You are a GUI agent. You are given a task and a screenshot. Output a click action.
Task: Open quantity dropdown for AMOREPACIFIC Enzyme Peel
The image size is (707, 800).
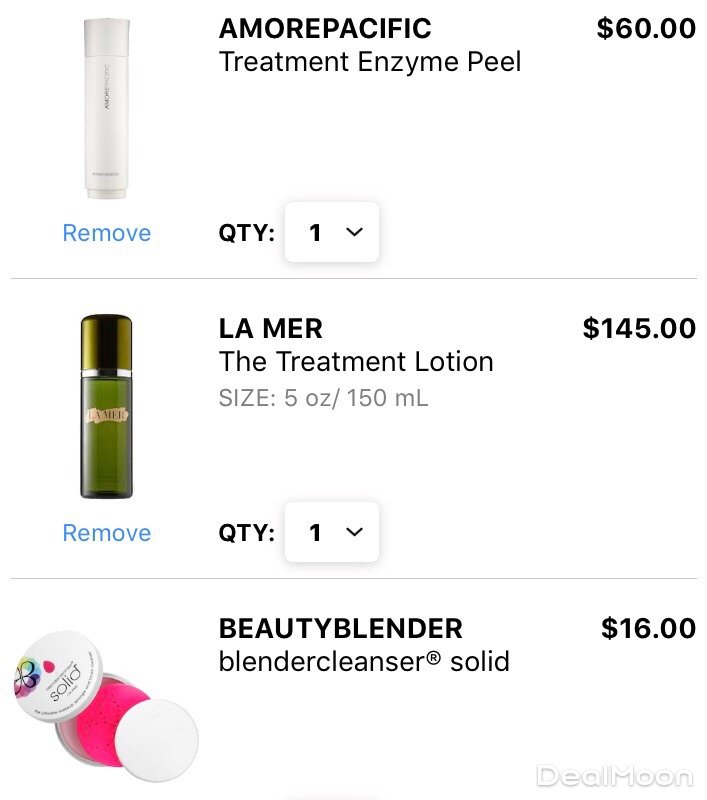coord(332,233)
